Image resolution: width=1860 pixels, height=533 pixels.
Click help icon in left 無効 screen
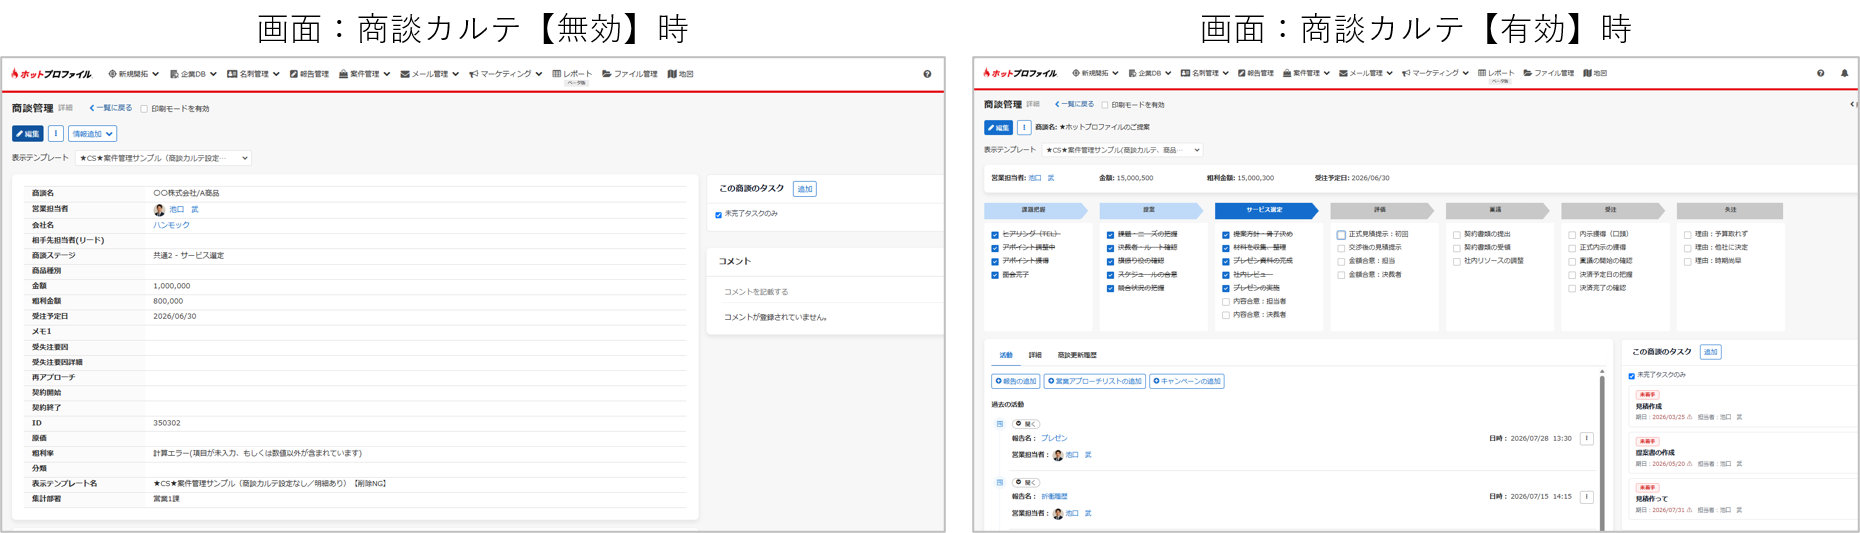click(927, 74)
